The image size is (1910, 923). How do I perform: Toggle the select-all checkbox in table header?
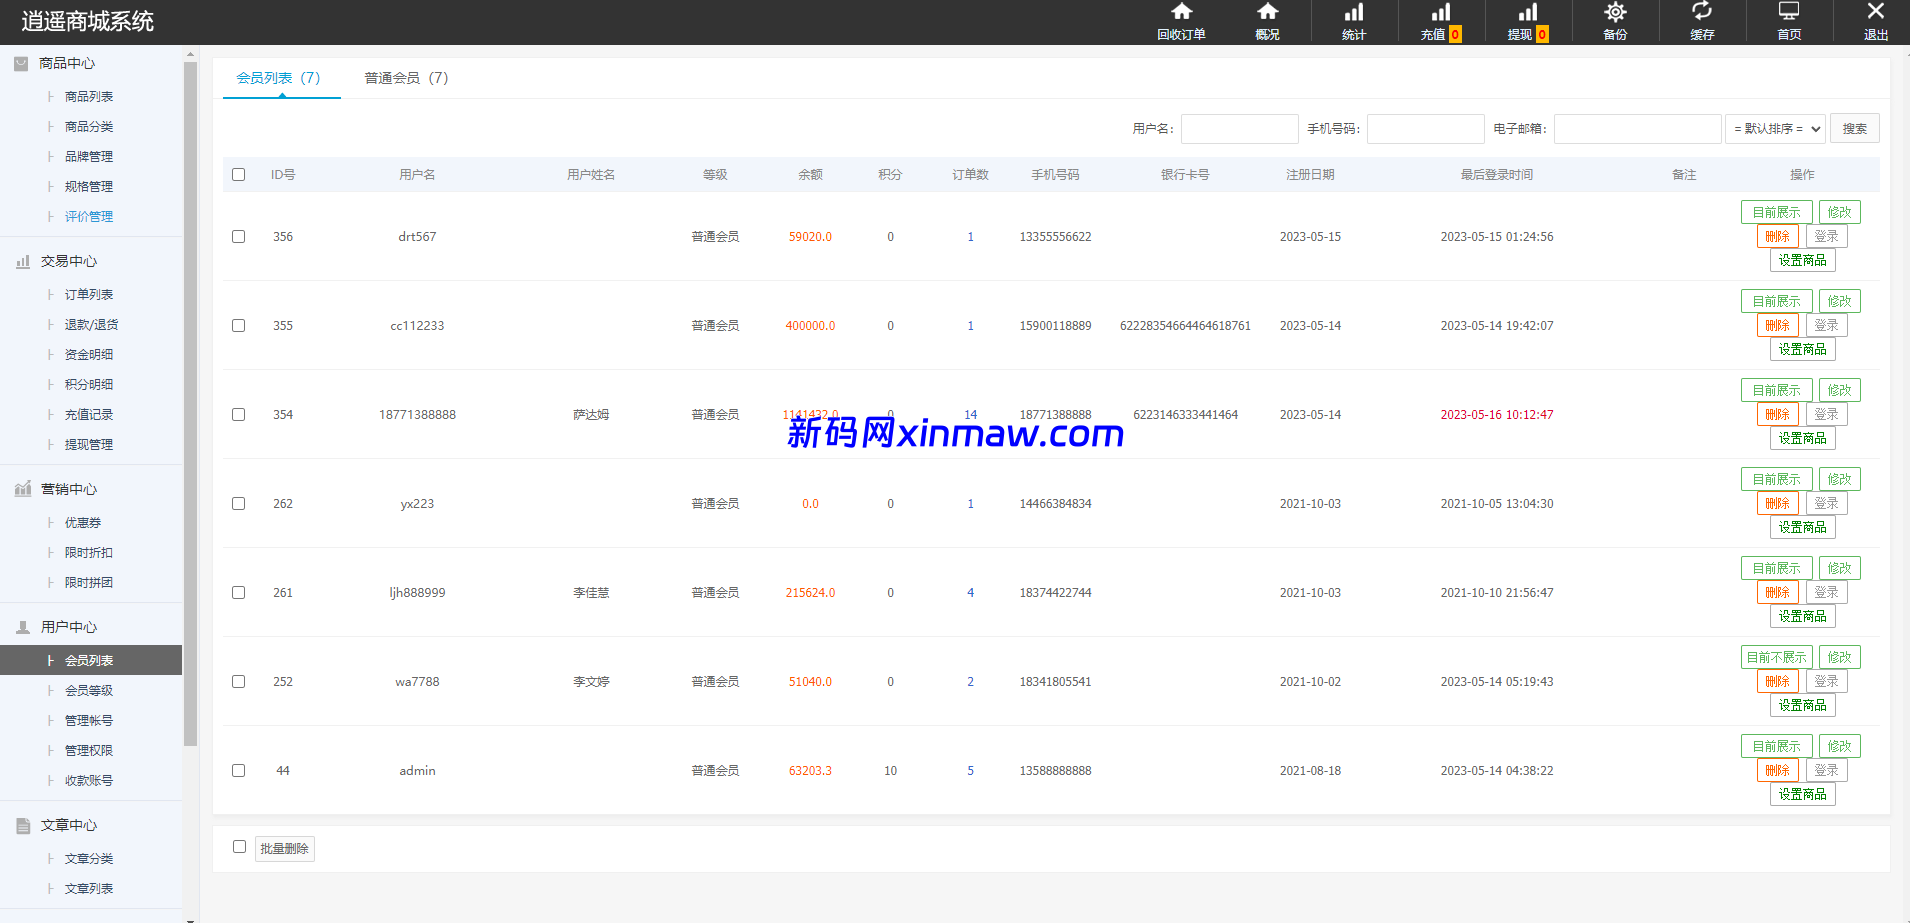pyautogui.click(x=238, y=175)
